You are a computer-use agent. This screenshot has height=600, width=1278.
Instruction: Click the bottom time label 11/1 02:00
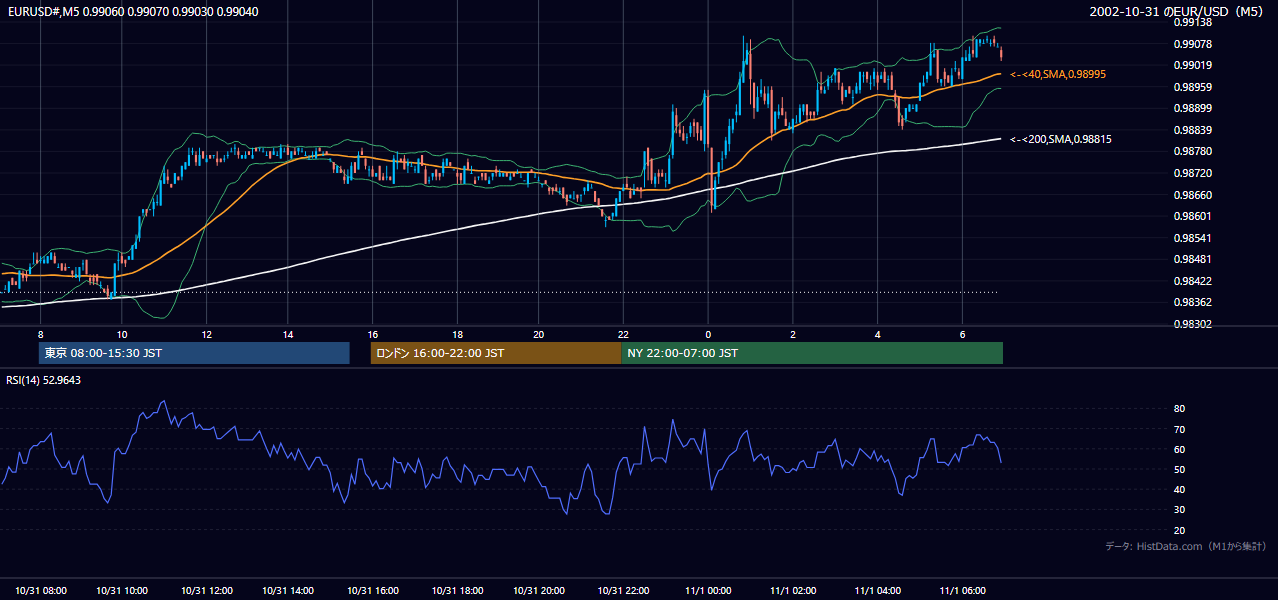coord(794,591)
